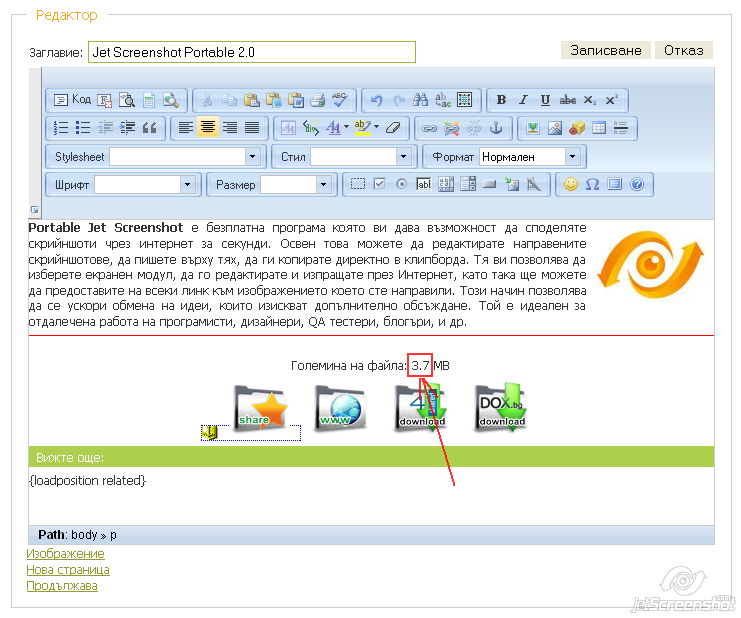741x618 pixels.
Task: Click the Select All icon
Action: pos(465,100)
